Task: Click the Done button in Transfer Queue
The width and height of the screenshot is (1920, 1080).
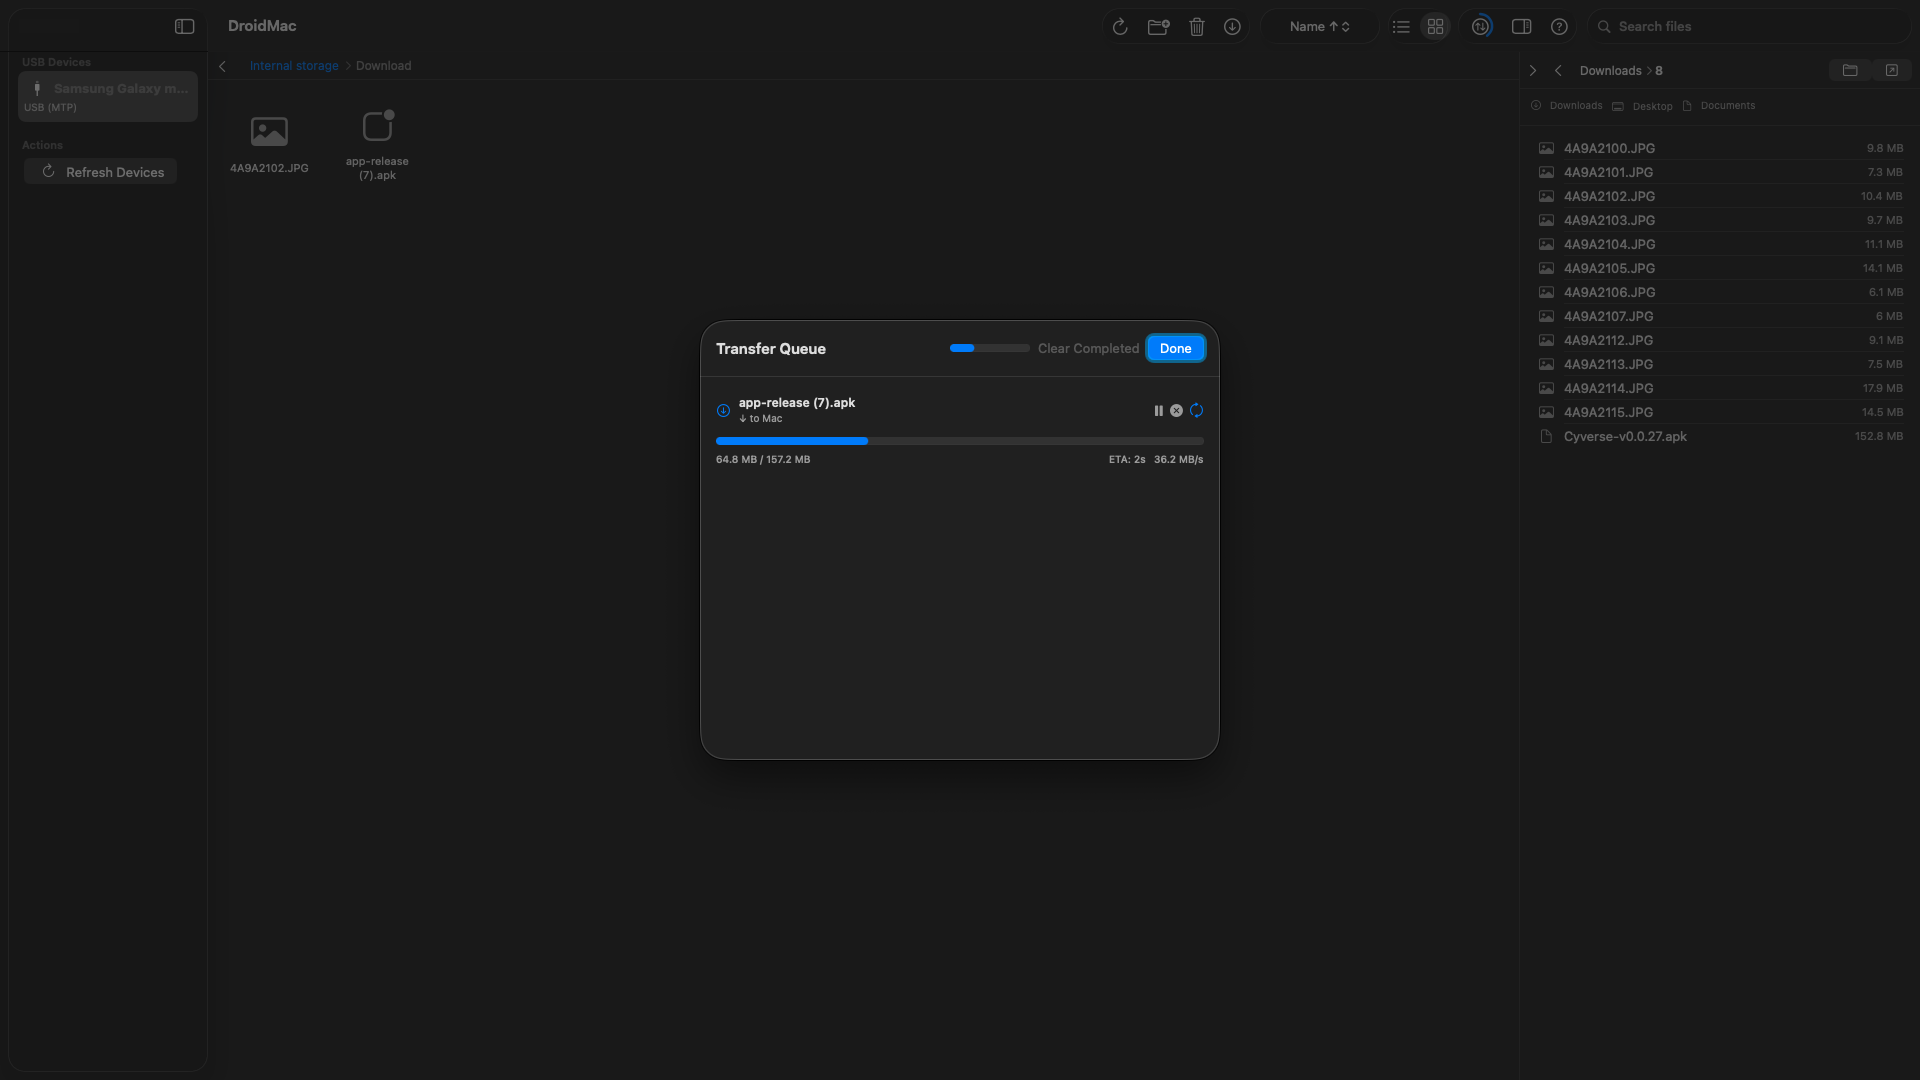Action: [1175, 348]
